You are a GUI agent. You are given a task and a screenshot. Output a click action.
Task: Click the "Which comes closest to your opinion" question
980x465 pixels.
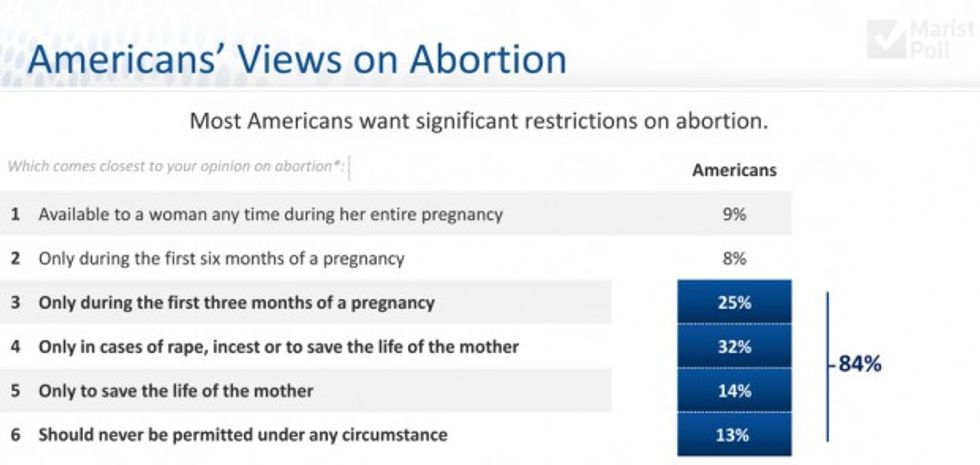176,166
